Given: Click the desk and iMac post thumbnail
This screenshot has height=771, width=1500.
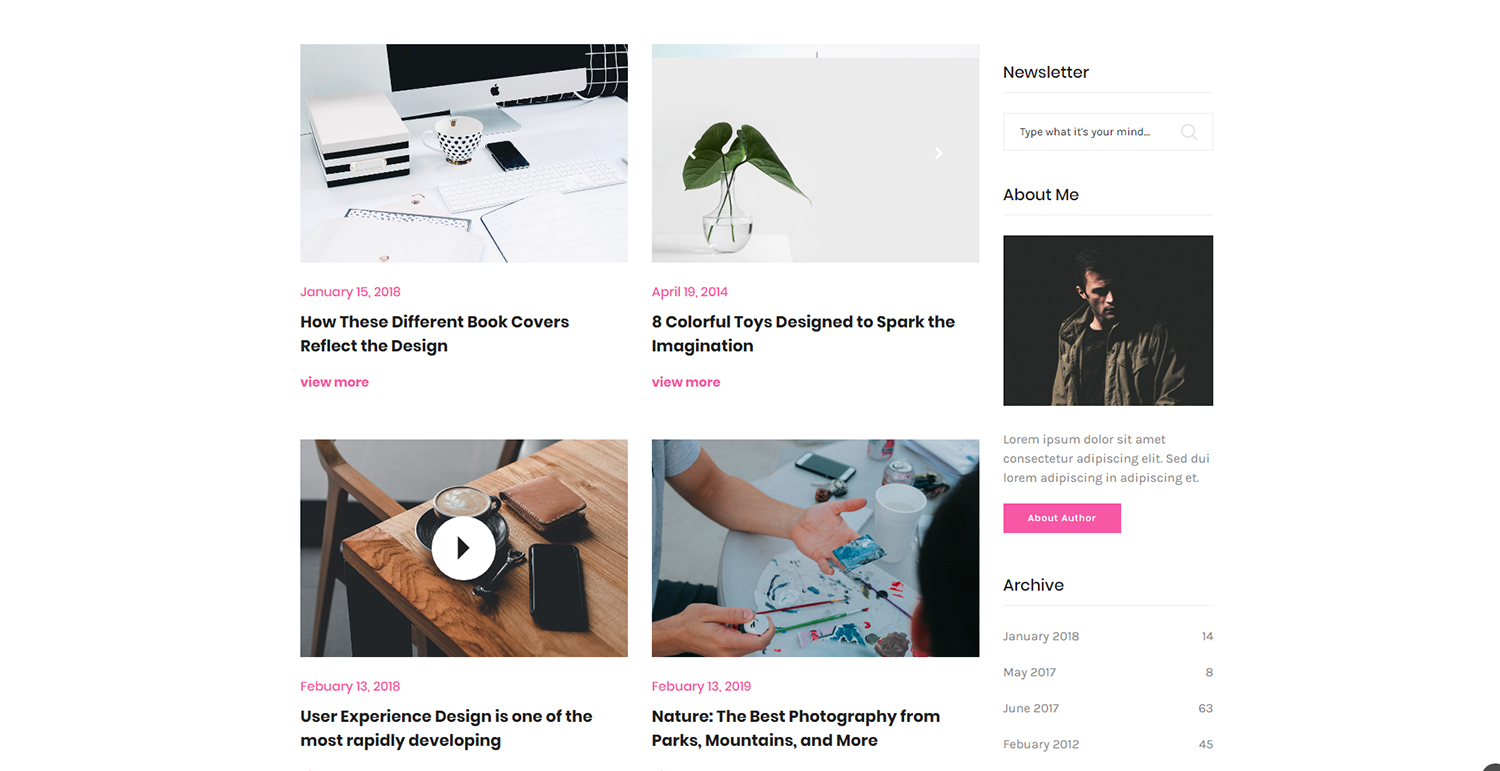Looking at the screenshot, I should [x=464, y=153].
